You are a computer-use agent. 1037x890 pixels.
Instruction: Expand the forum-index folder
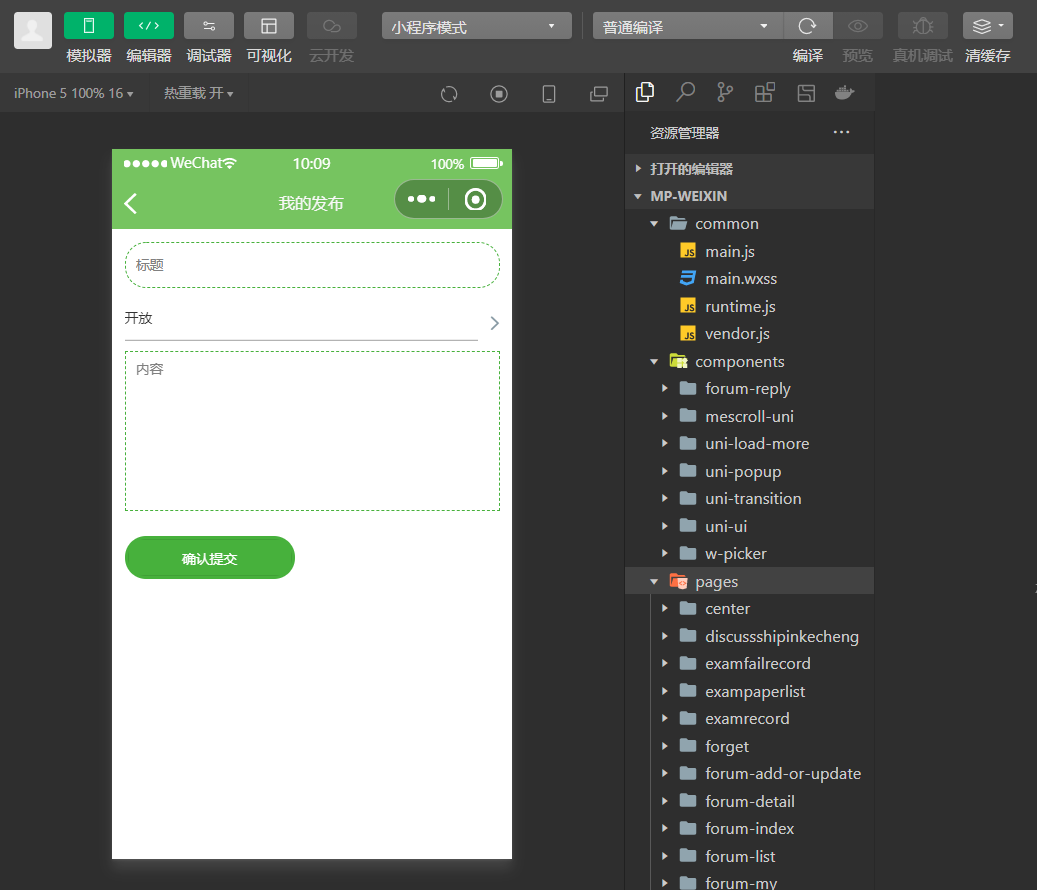pos(749,828)
